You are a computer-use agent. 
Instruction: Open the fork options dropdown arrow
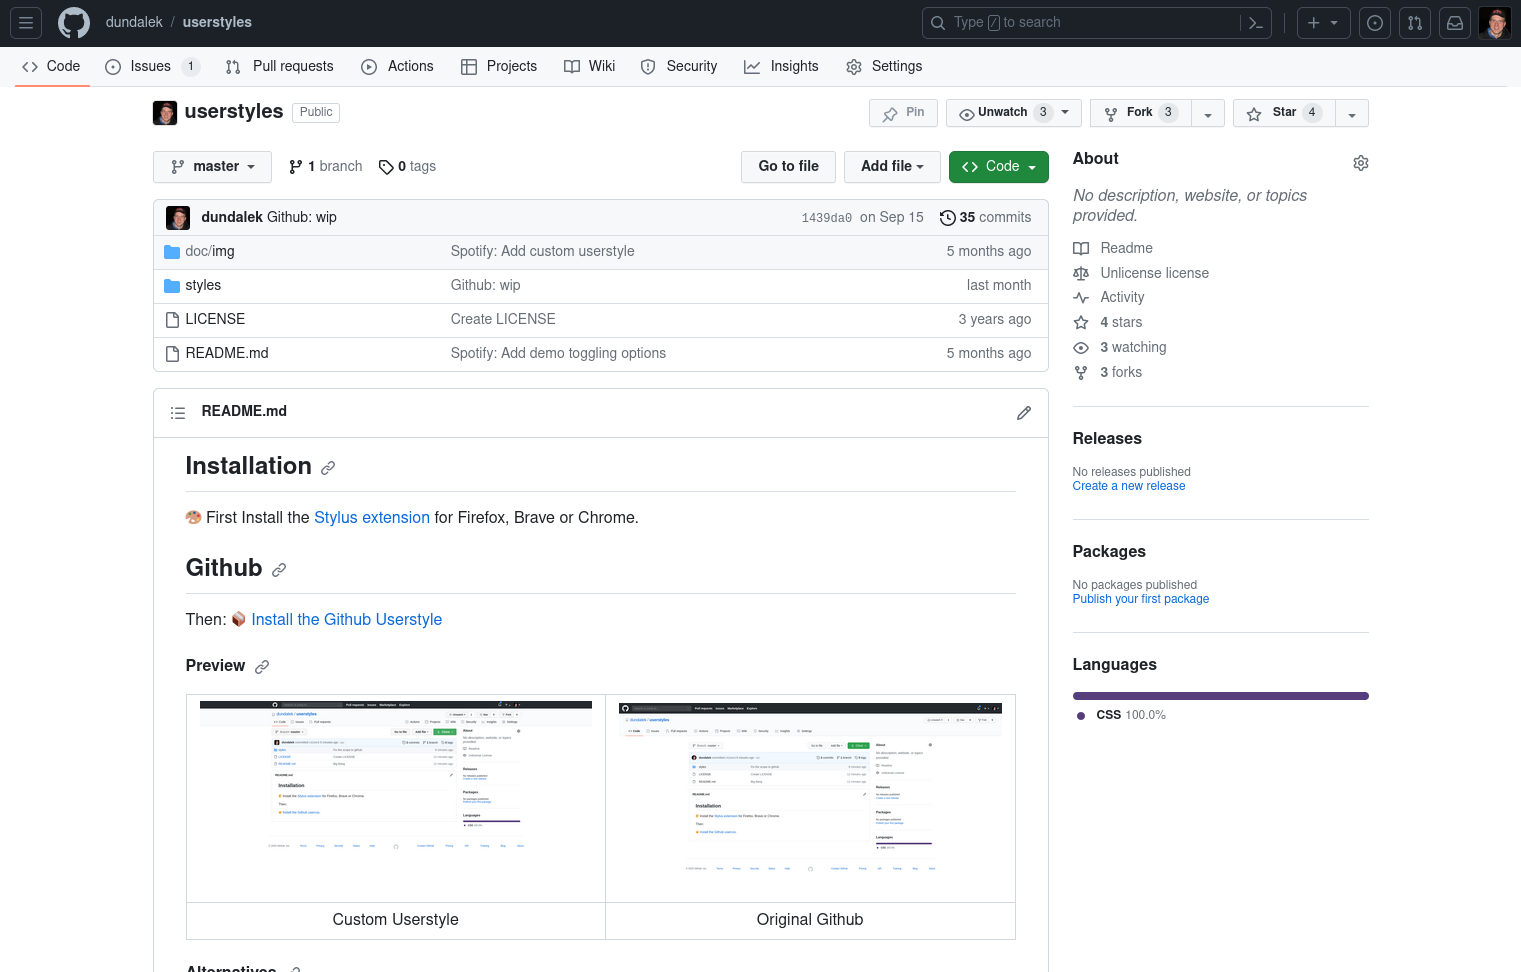coord(1207,113)
